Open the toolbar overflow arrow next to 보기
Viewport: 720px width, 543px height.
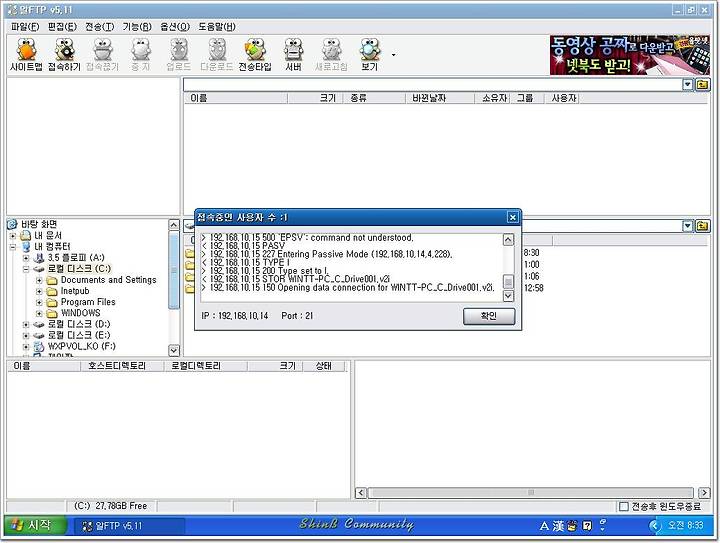pyautogui.click(x=394, y=55)
